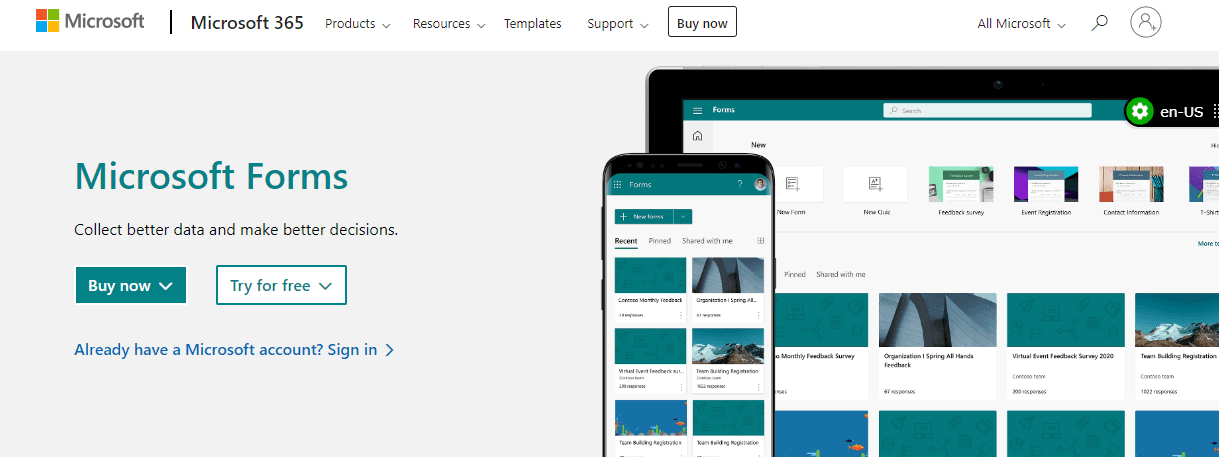1219x457 pixels.
Task: Click the help question mark in phone mockup
Action: pyautogui.click(x=740, y=184)
